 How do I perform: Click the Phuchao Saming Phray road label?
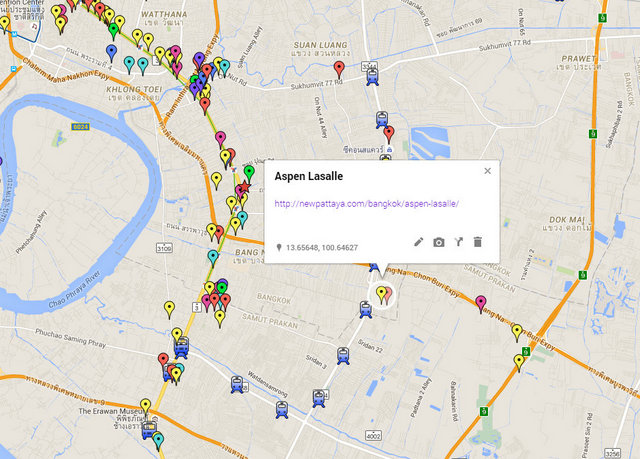point(70,338)
